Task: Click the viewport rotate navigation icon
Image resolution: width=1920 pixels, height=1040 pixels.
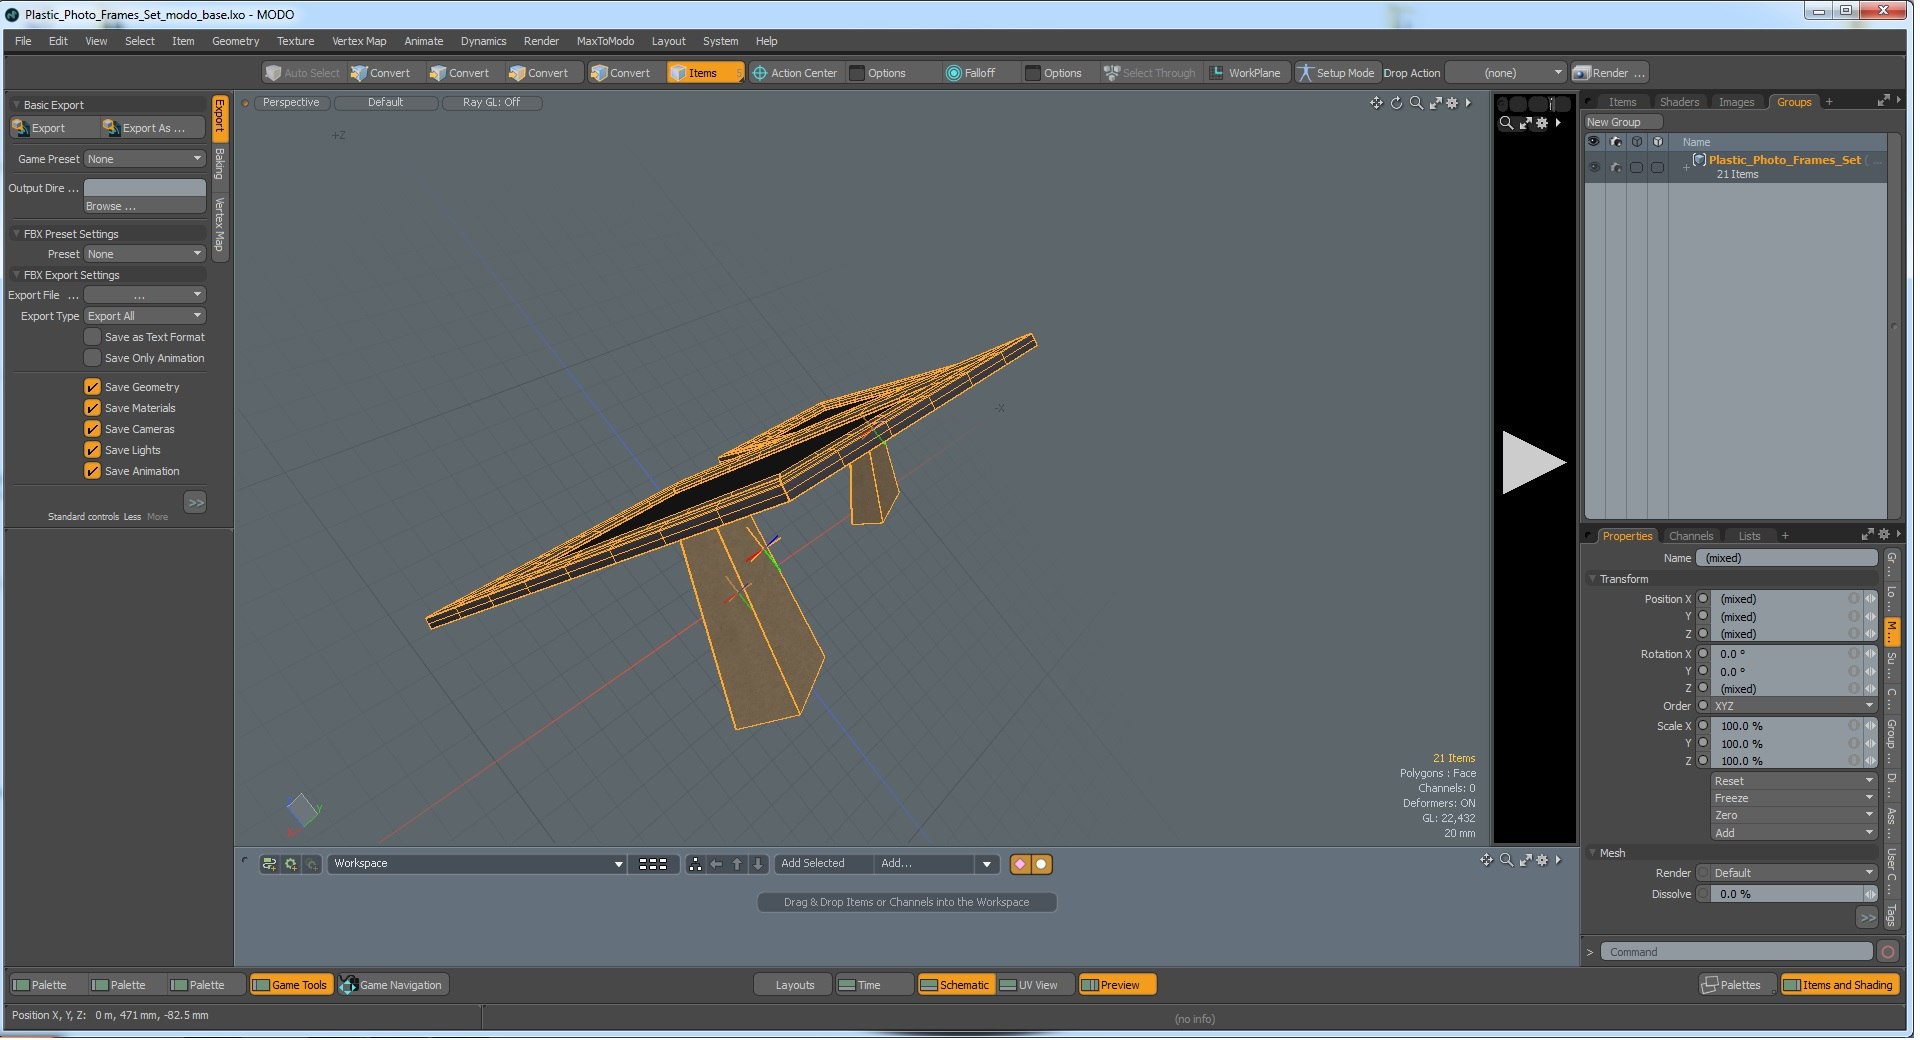Action: (x=1396, y=103)
